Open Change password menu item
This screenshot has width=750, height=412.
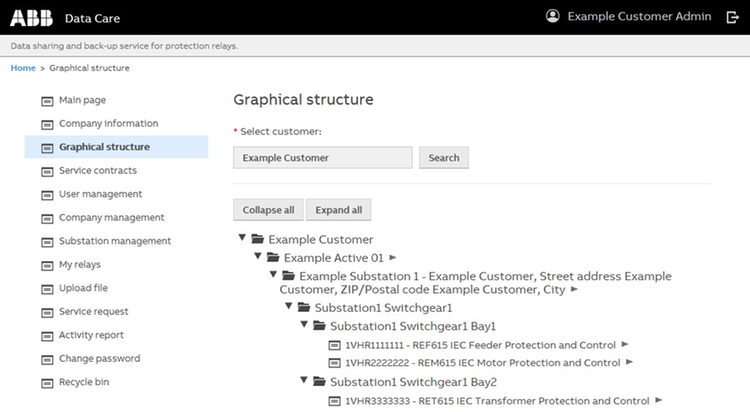tap(99, 358)
